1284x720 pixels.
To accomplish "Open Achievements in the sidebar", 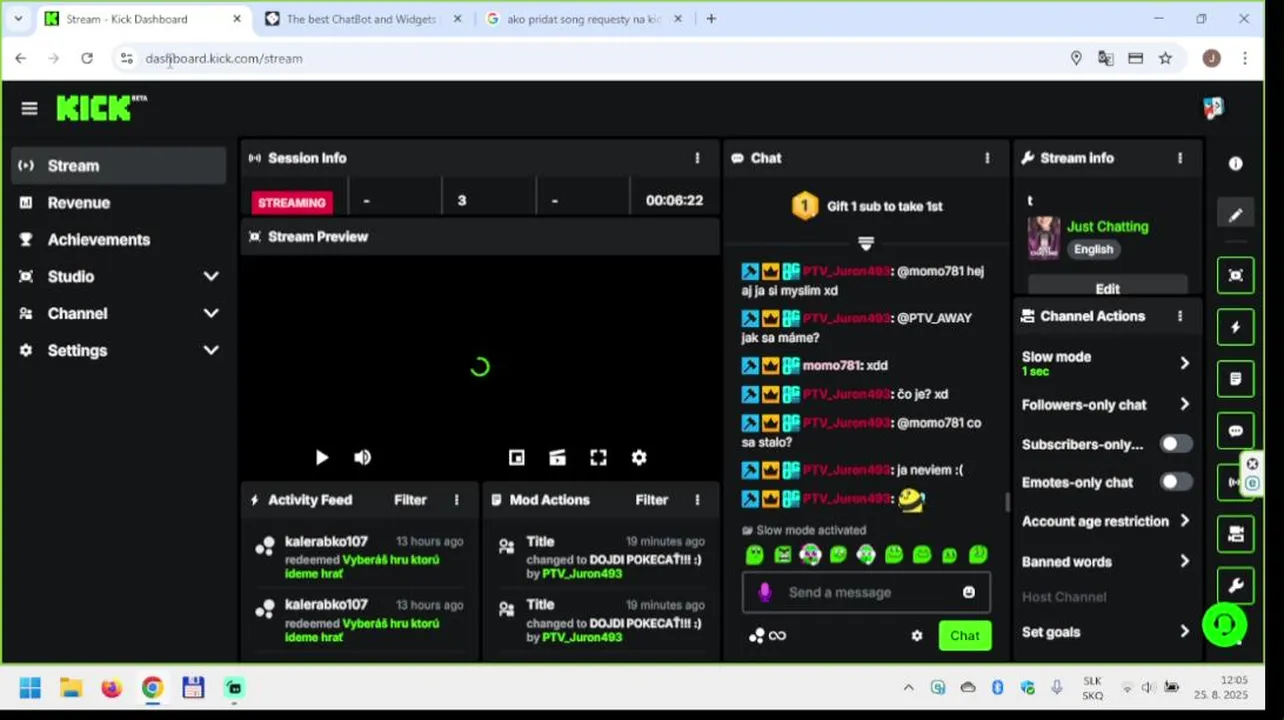I will click(x=119, y=240).
